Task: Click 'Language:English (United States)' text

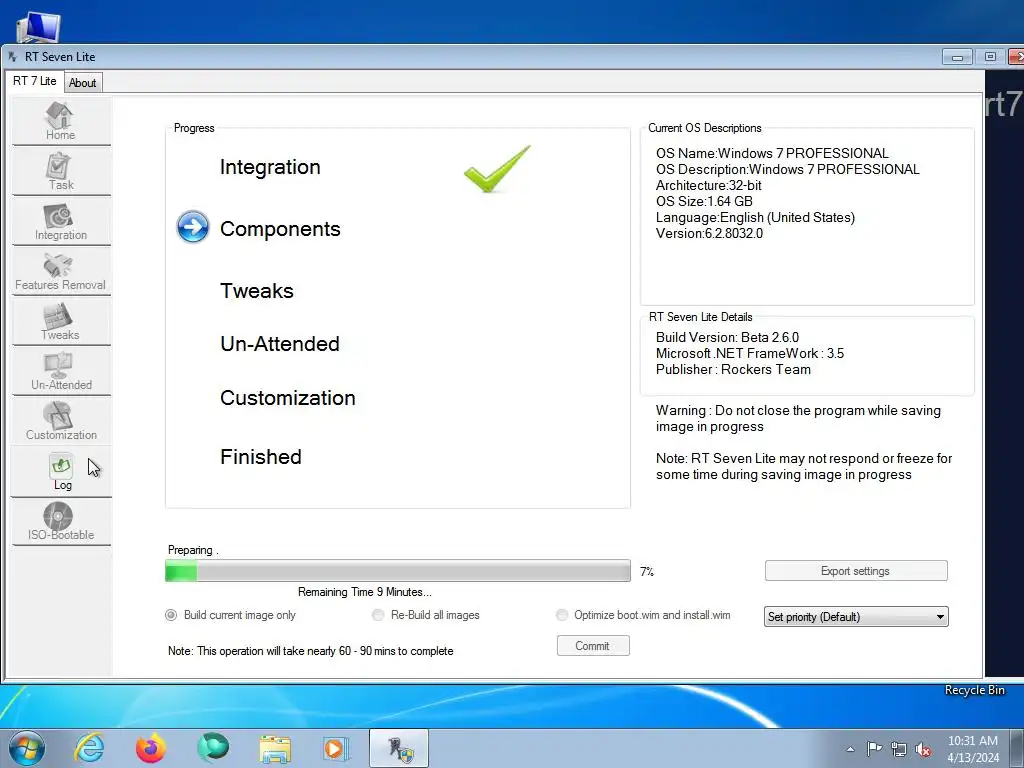Action: click(x=756, y=217)
